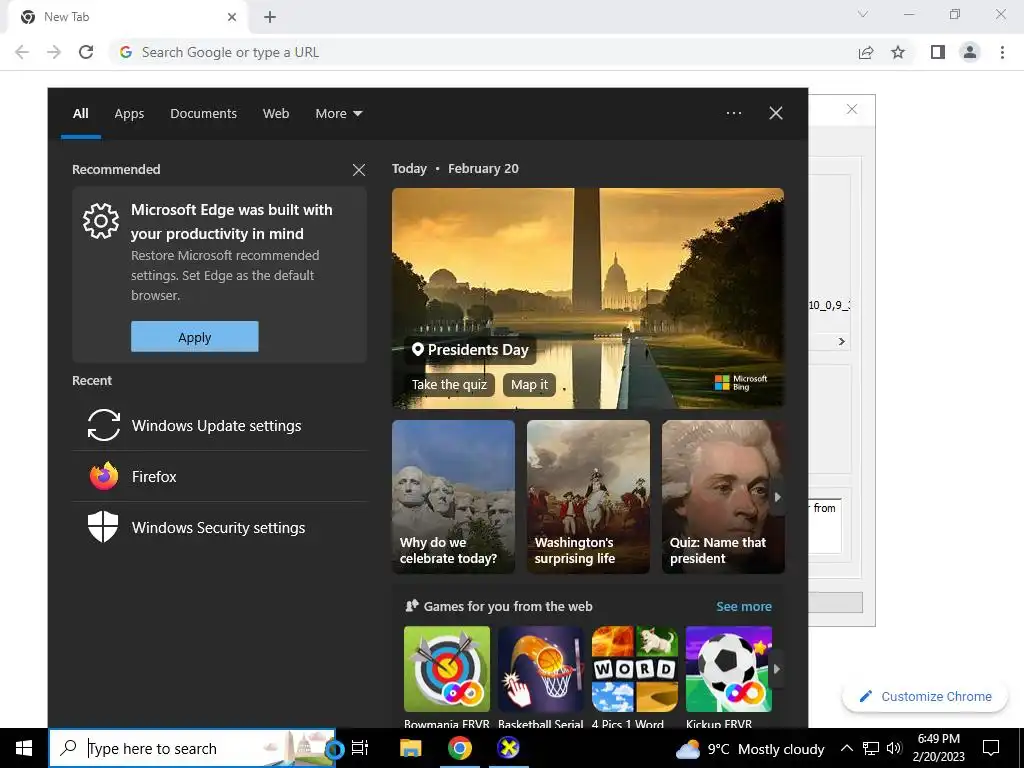Open the notification center
The image size is (1024, 768).
(991, 748)
